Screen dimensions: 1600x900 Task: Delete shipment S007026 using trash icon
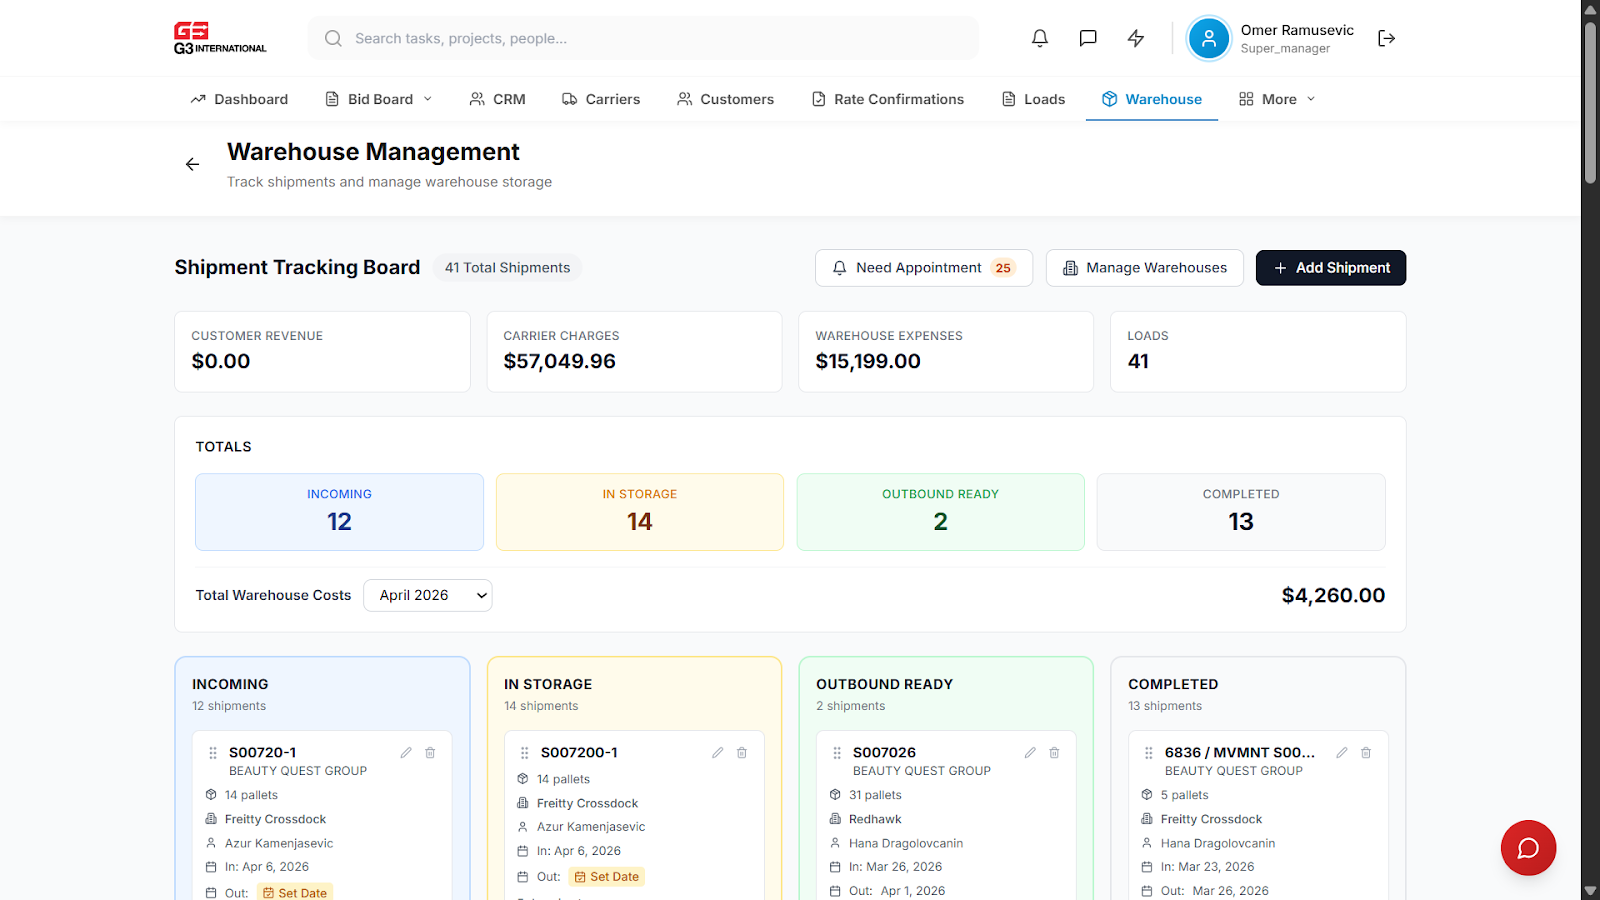[x=1054, y=753]
